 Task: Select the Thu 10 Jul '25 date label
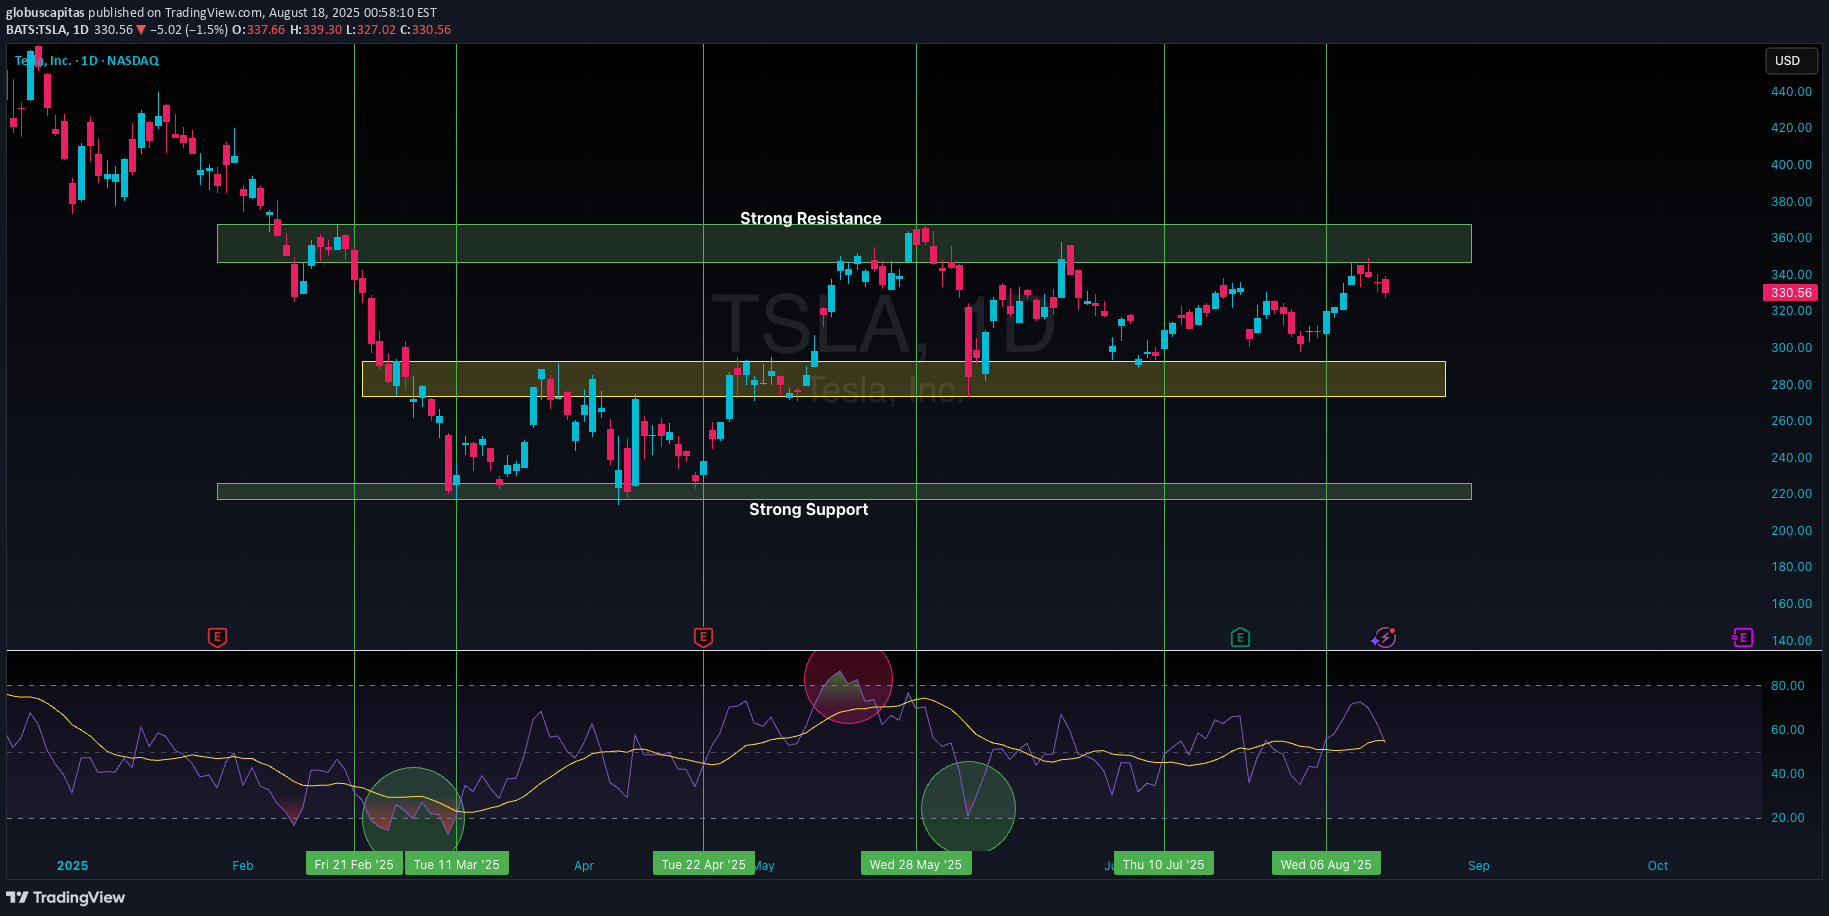(x=1164, y=864)
